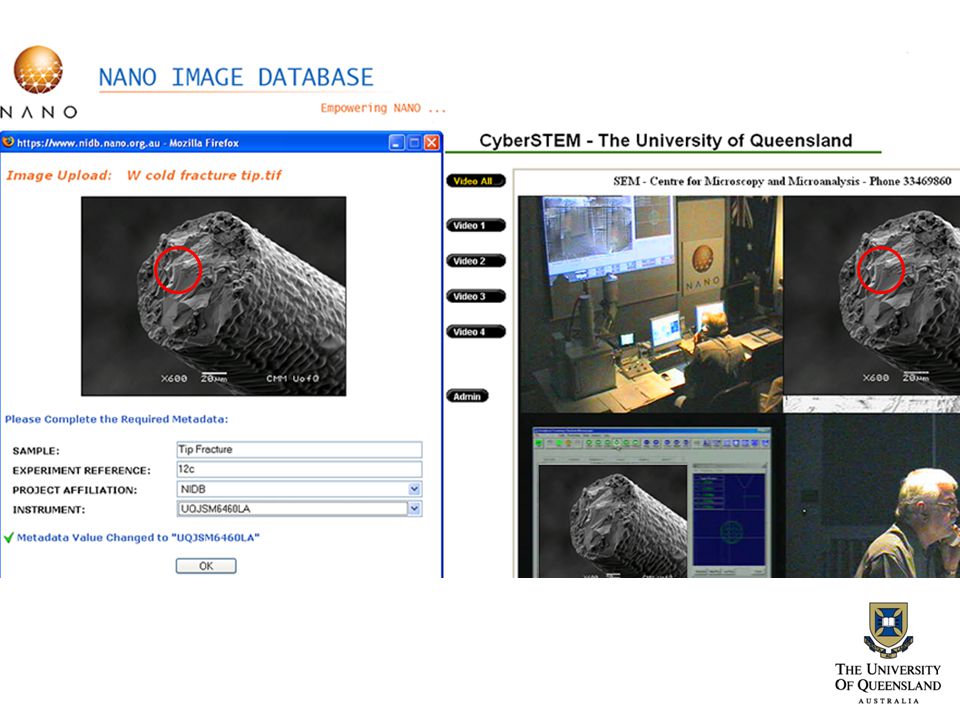Click the CyberSTEM page title
This screenshot has height=720, width=960.
[x=666, y=140]
